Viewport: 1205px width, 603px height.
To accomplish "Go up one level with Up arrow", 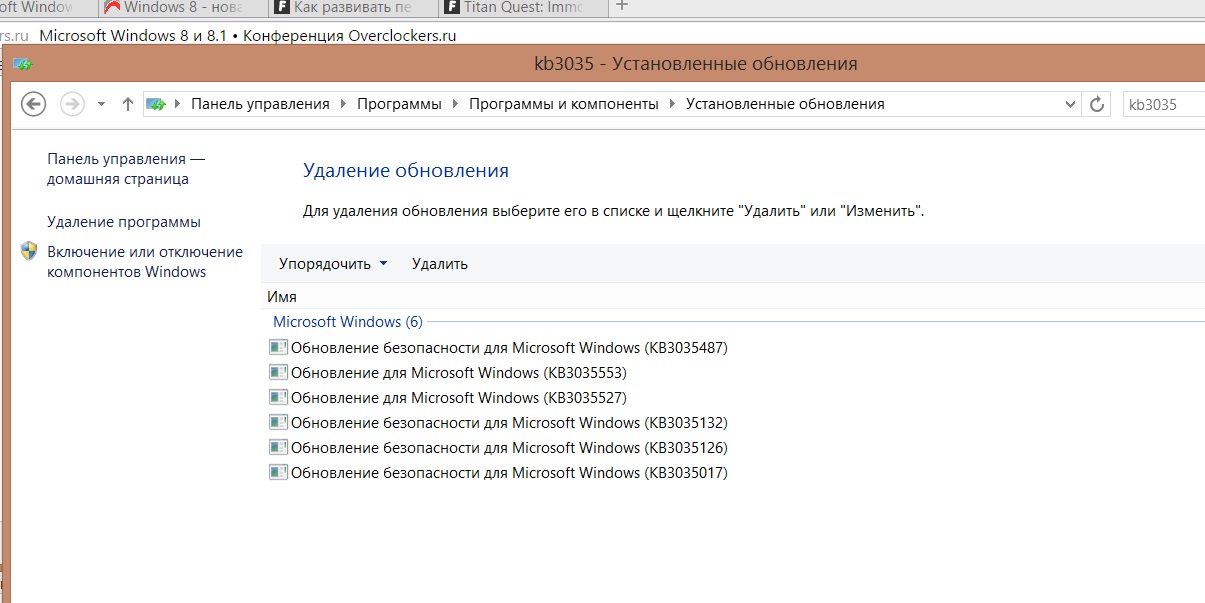I will point(127,104).
